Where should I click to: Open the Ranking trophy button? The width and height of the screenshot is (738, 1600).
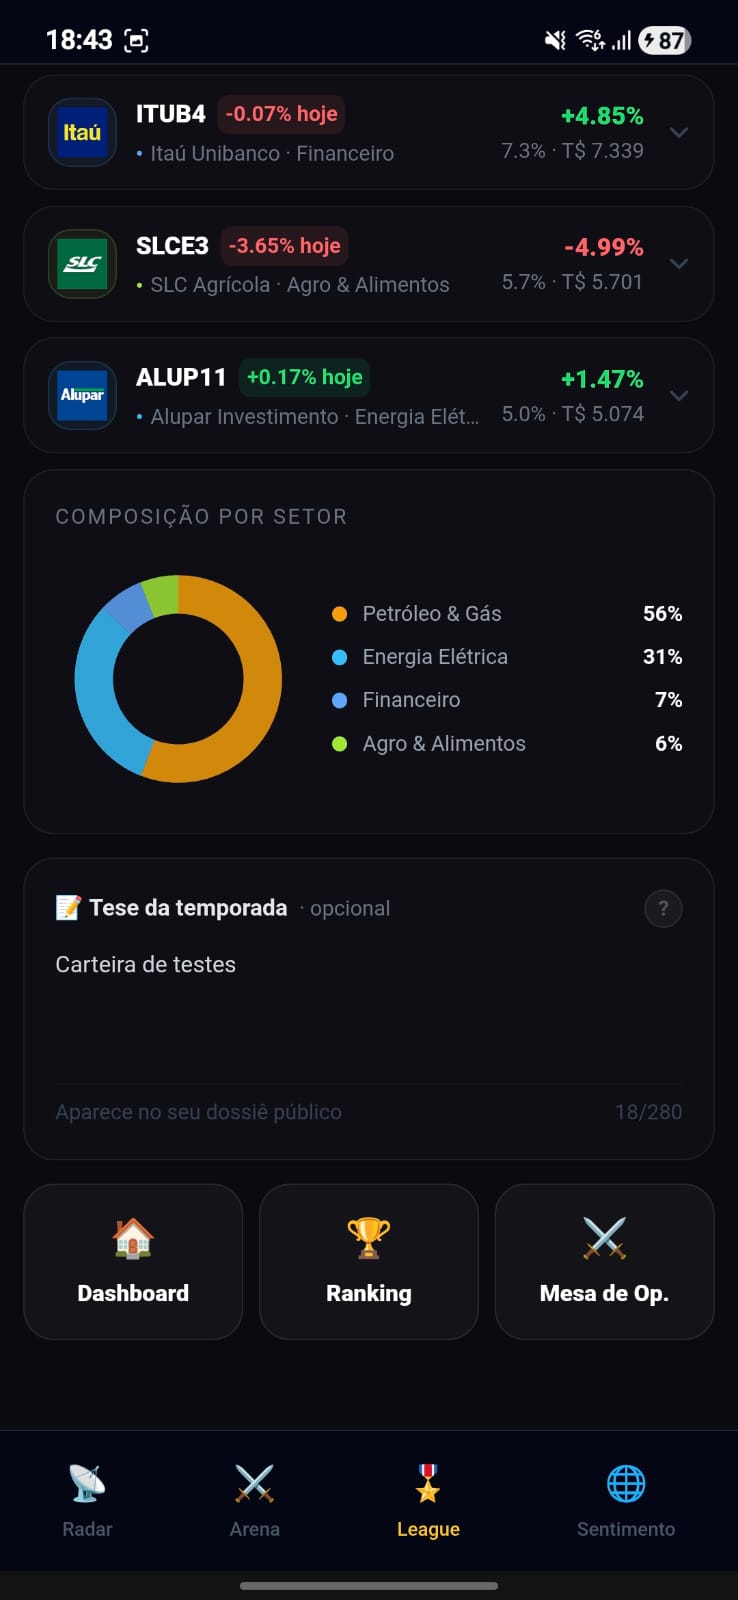coord(369,1261)
